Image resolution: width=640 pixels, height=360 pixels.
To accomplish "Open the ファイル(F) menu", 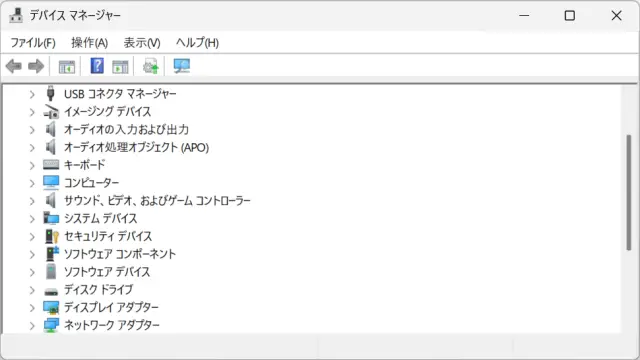I will coord(33,42).
